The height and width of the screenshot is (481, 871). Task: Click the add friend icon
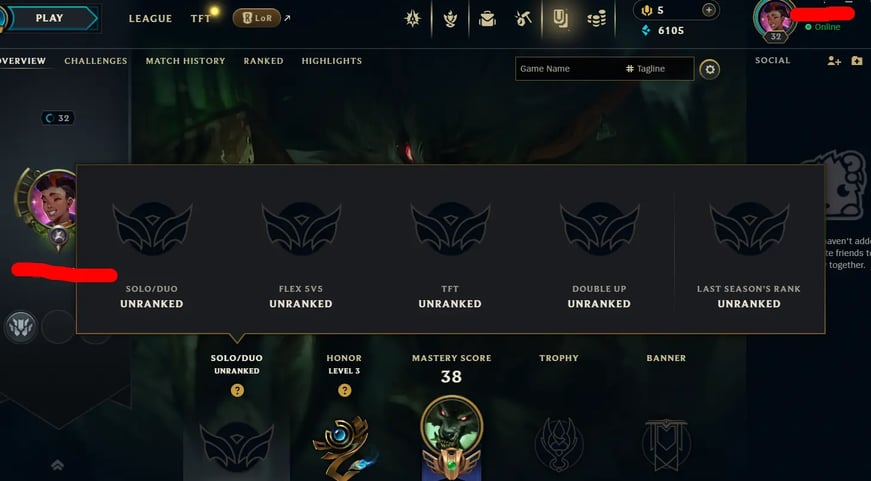coord(834,61)
